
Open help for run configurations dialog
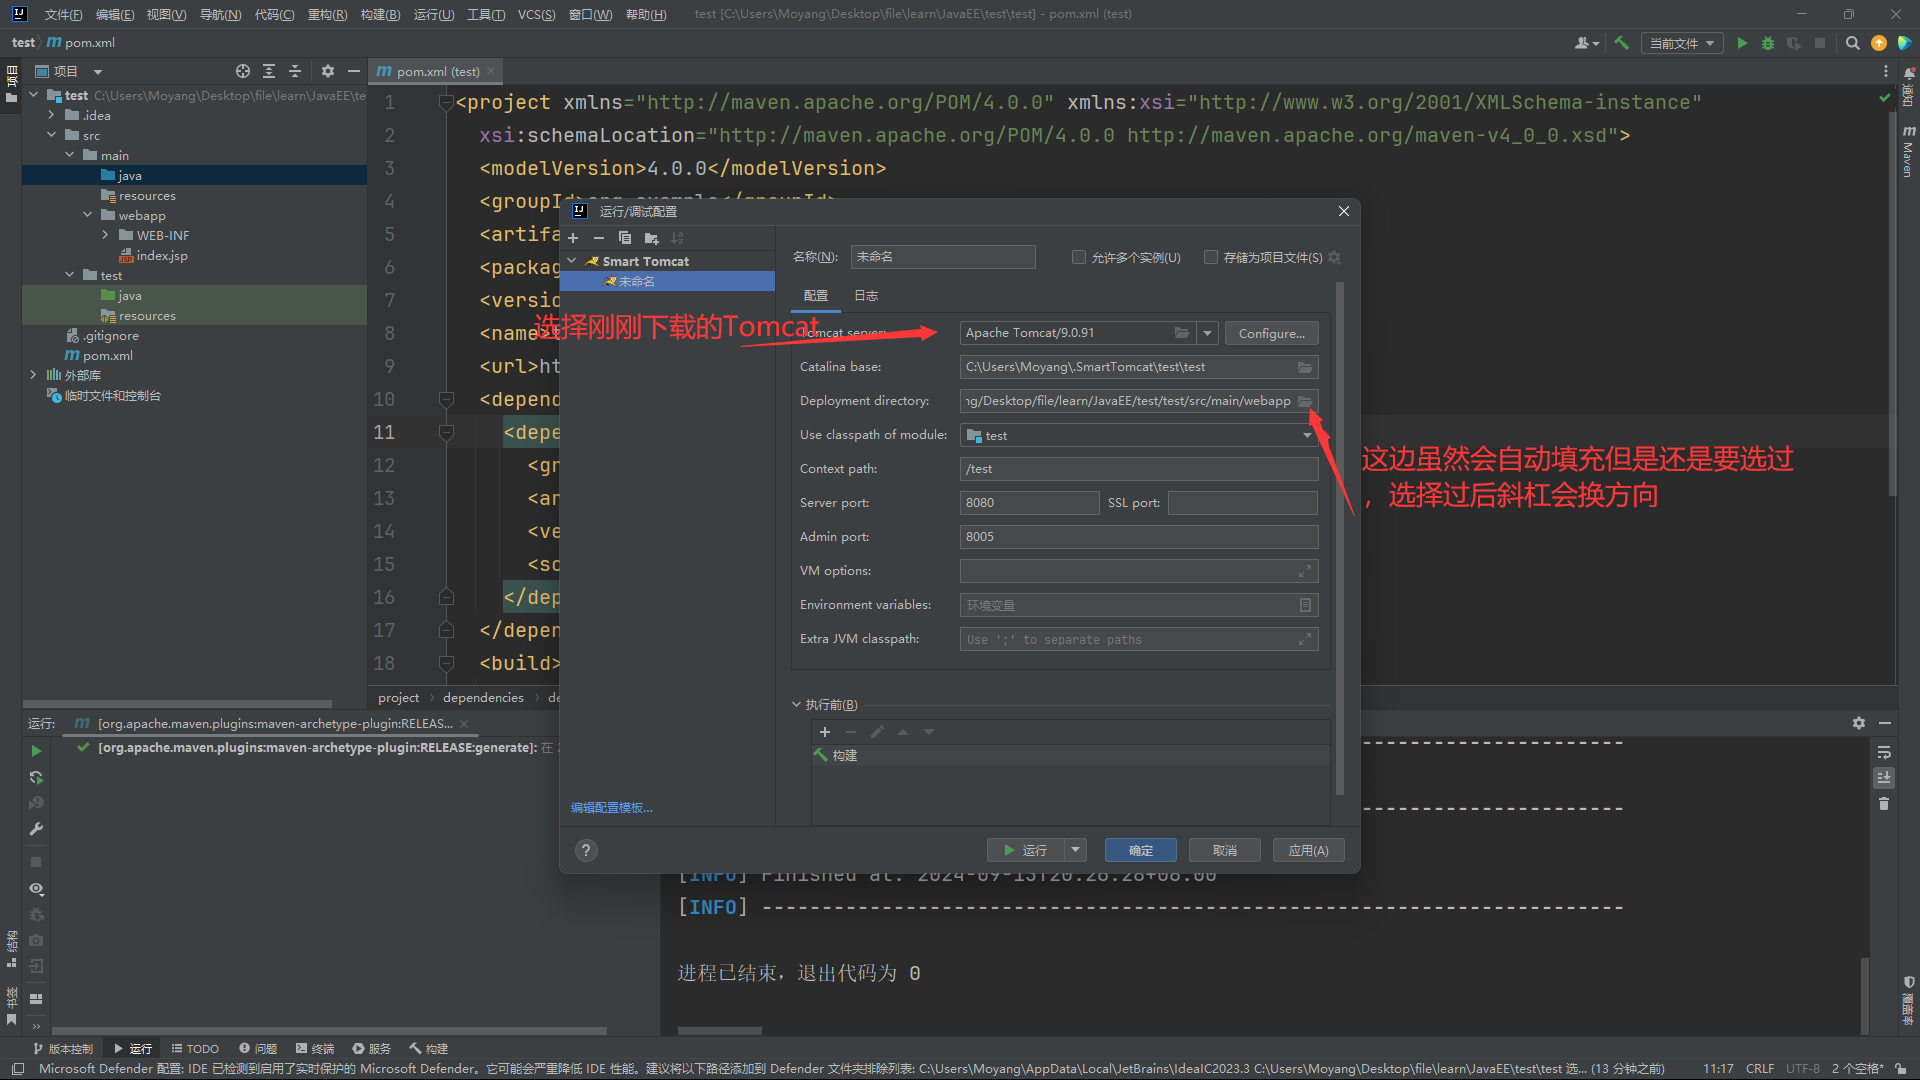pyautogui.click(x=586, y=850)
